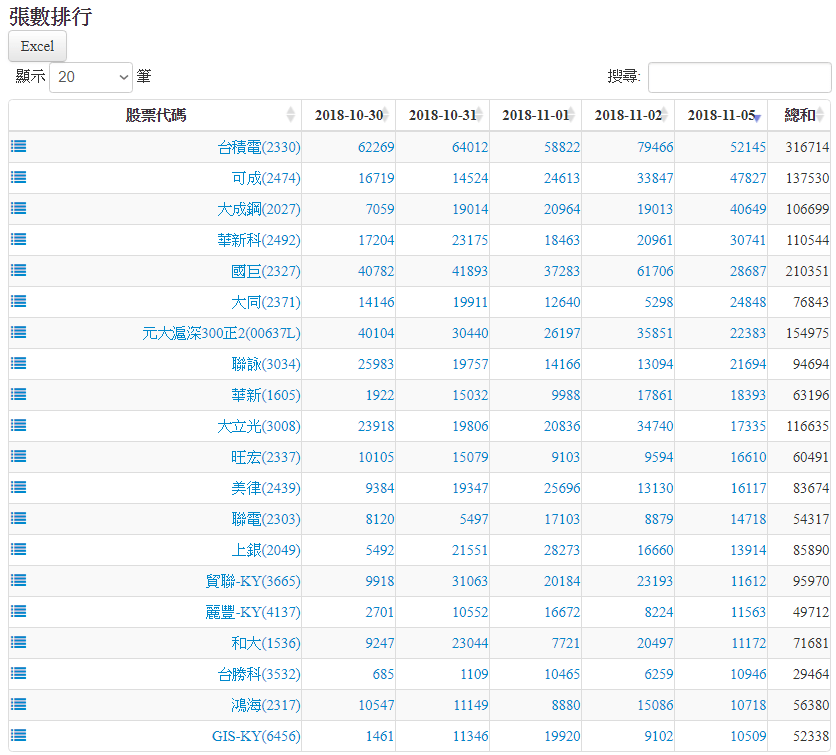Screen dimensions: 836x755
Task: Export table with the Excel button
Action: coord(37,46)
